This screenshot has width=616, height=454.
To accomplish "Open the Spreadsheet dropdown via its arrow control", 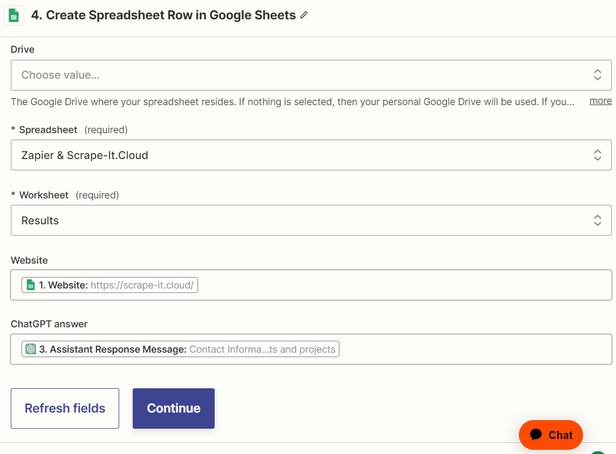I will 597,155.
